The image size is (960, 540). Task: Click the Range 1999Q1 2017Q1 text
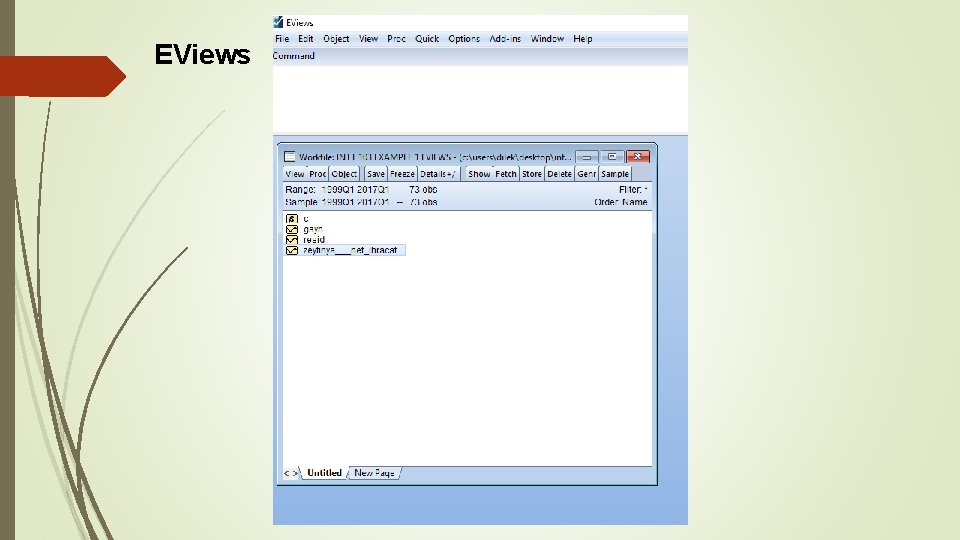(x=337, y=190)
